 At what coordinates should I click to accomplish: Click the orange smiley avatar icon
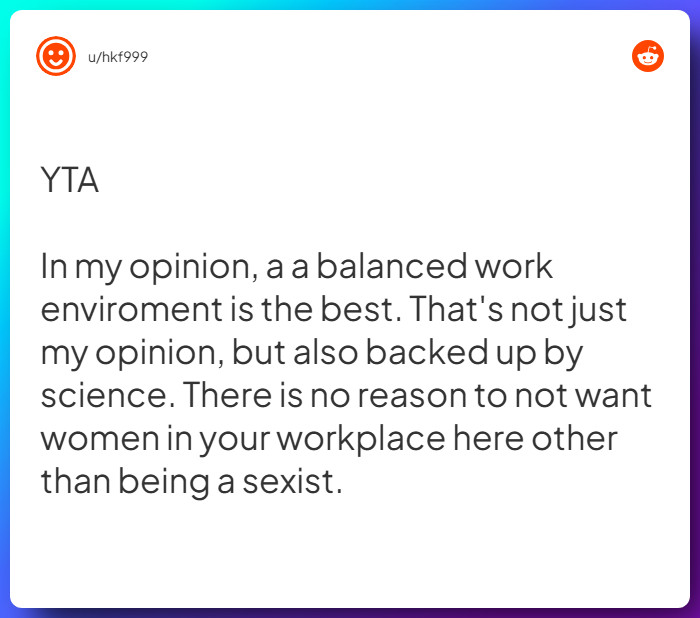pos(56,56)
